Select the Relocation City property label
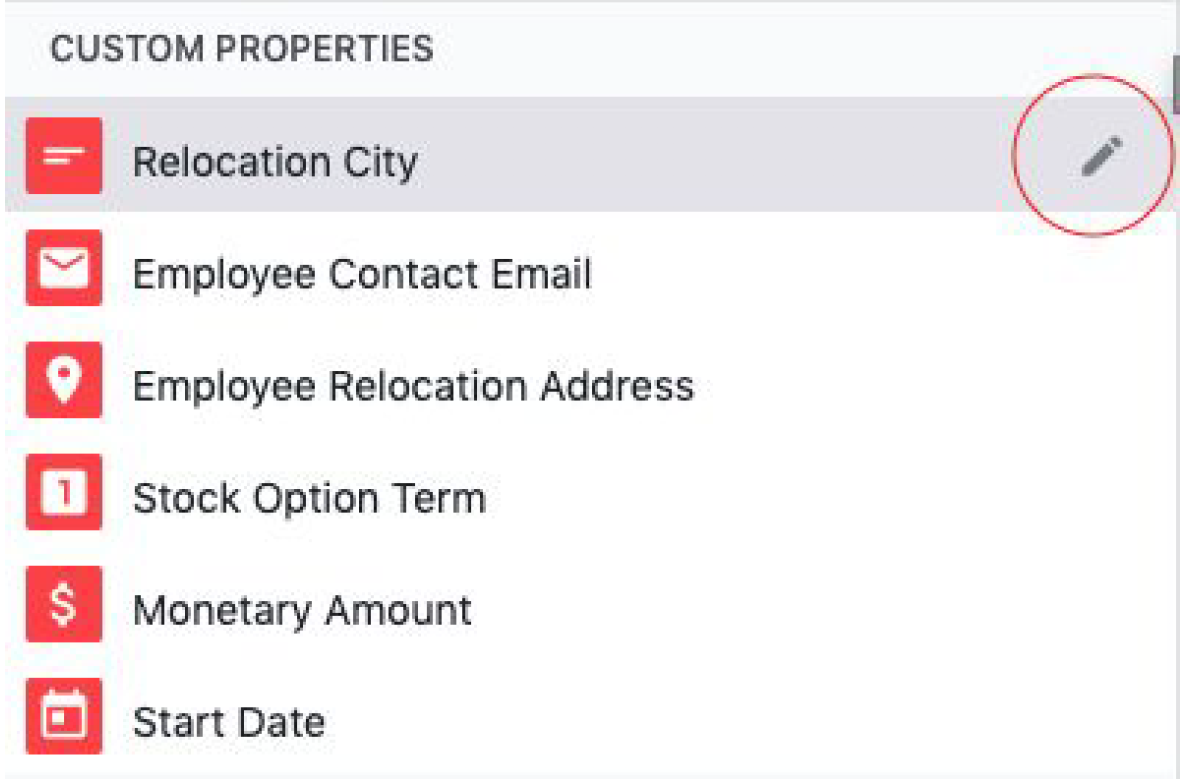Viewport: 1180px width, 782px height. (275, 162)
